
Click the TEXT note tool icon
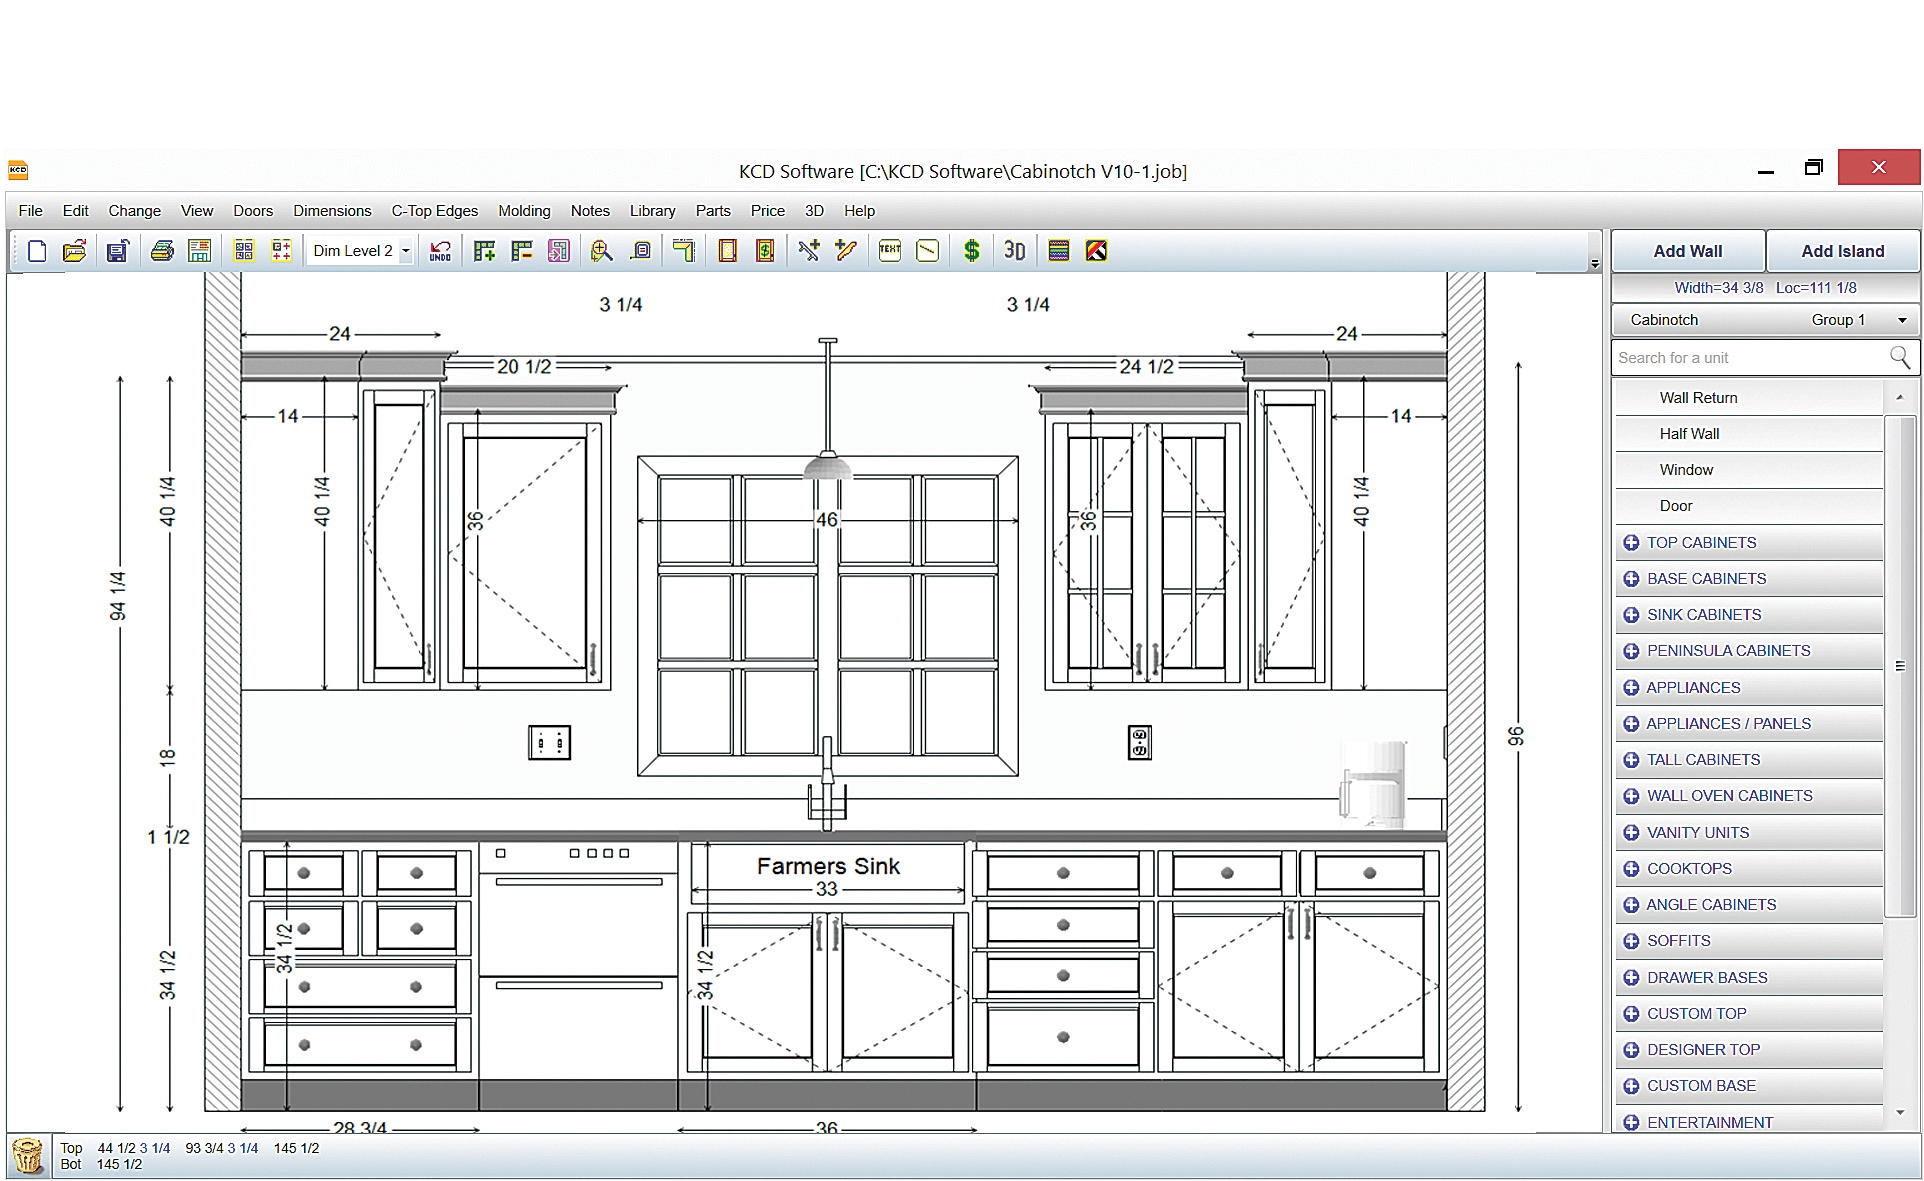click(889, 251)
